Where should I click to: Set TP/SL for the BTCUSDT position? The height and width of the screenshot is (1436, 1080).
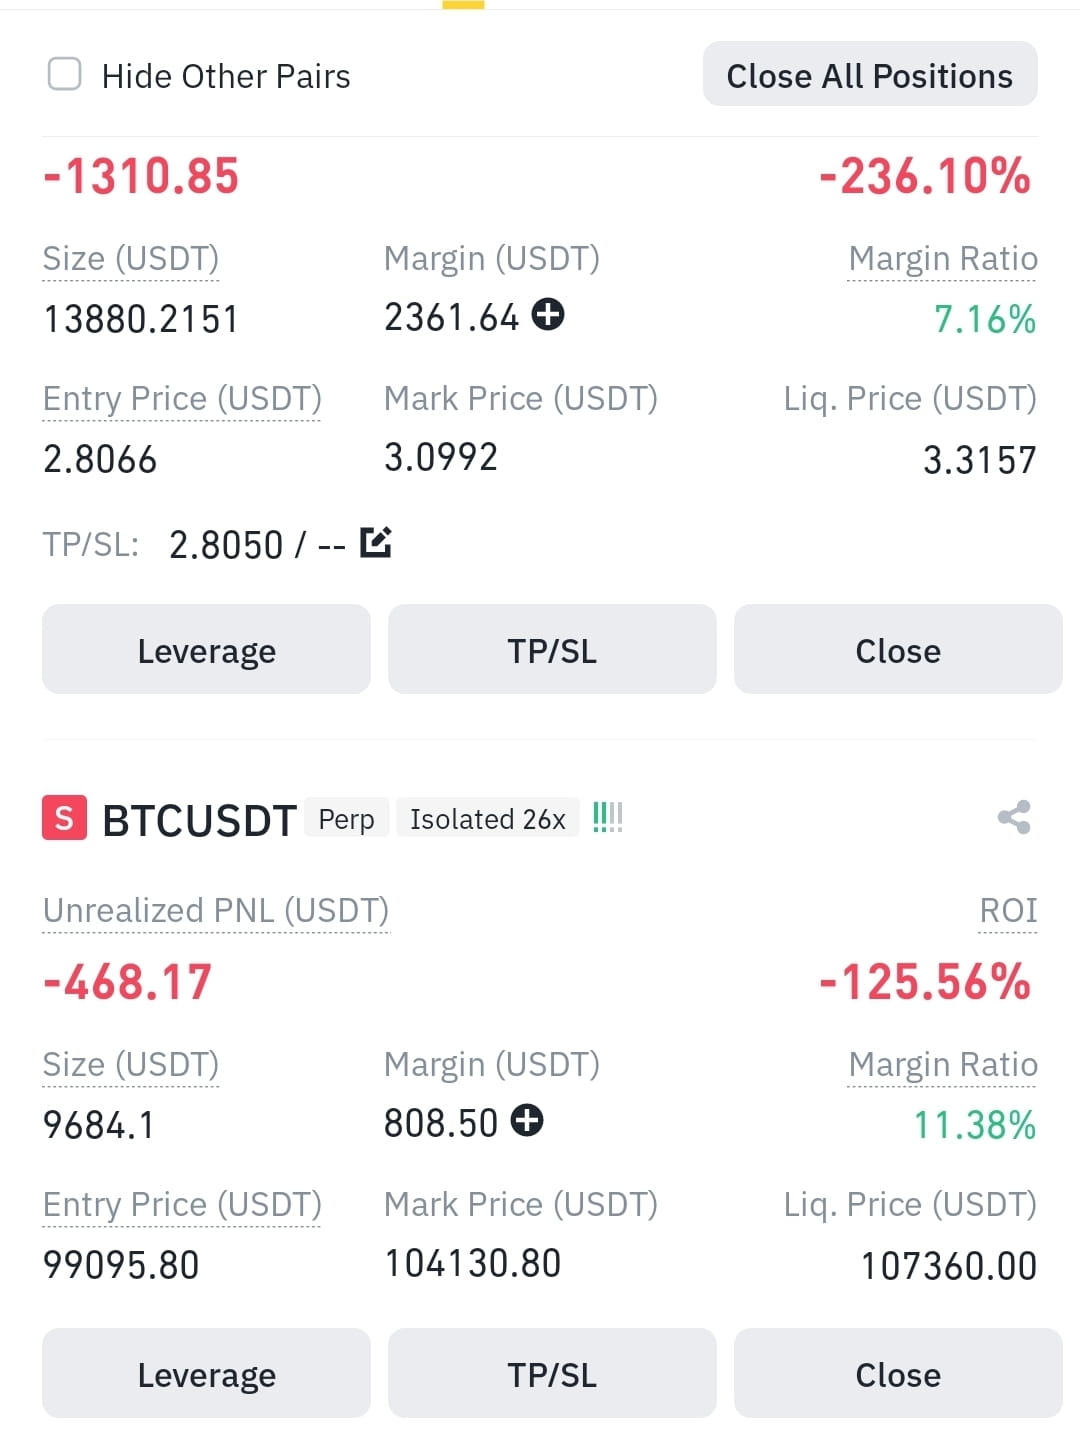tap(552, 1373)
